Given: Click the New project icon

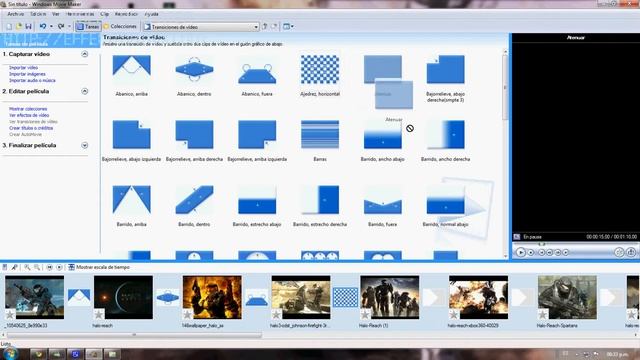Looking at the screenshot, I should pos(9,27).
